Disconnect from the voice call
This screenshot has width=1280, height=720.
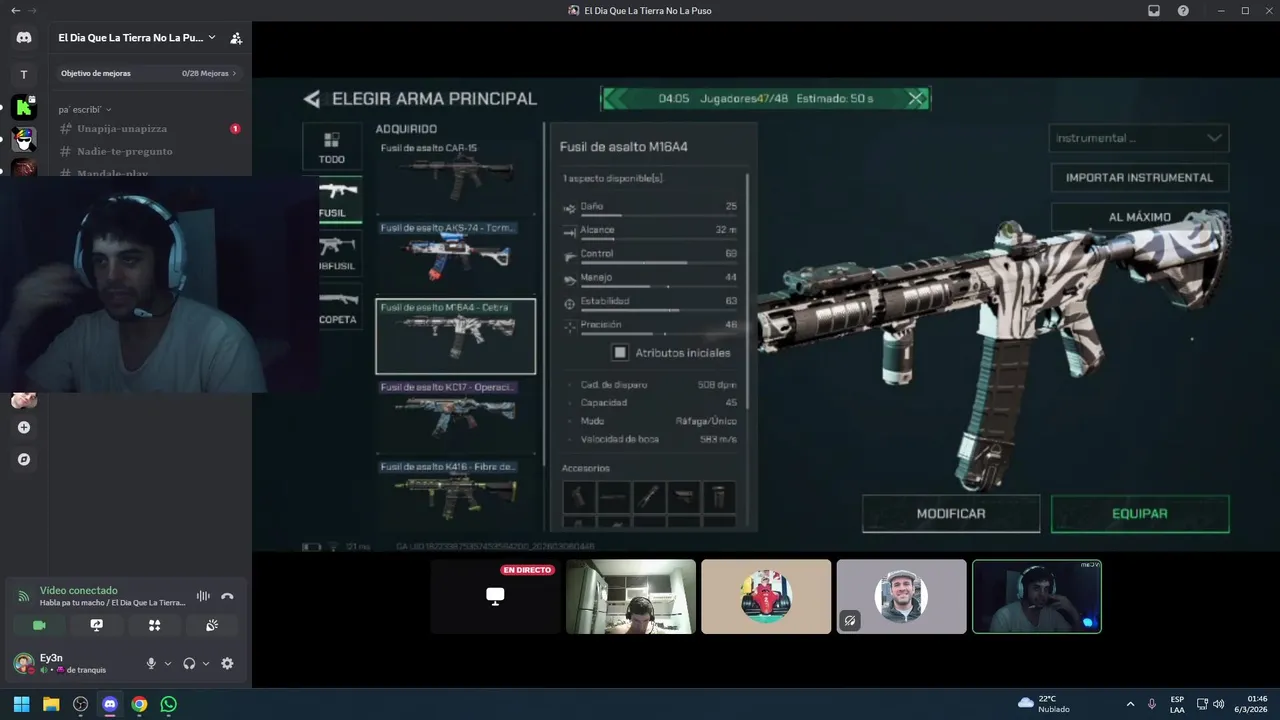(227, 596)
